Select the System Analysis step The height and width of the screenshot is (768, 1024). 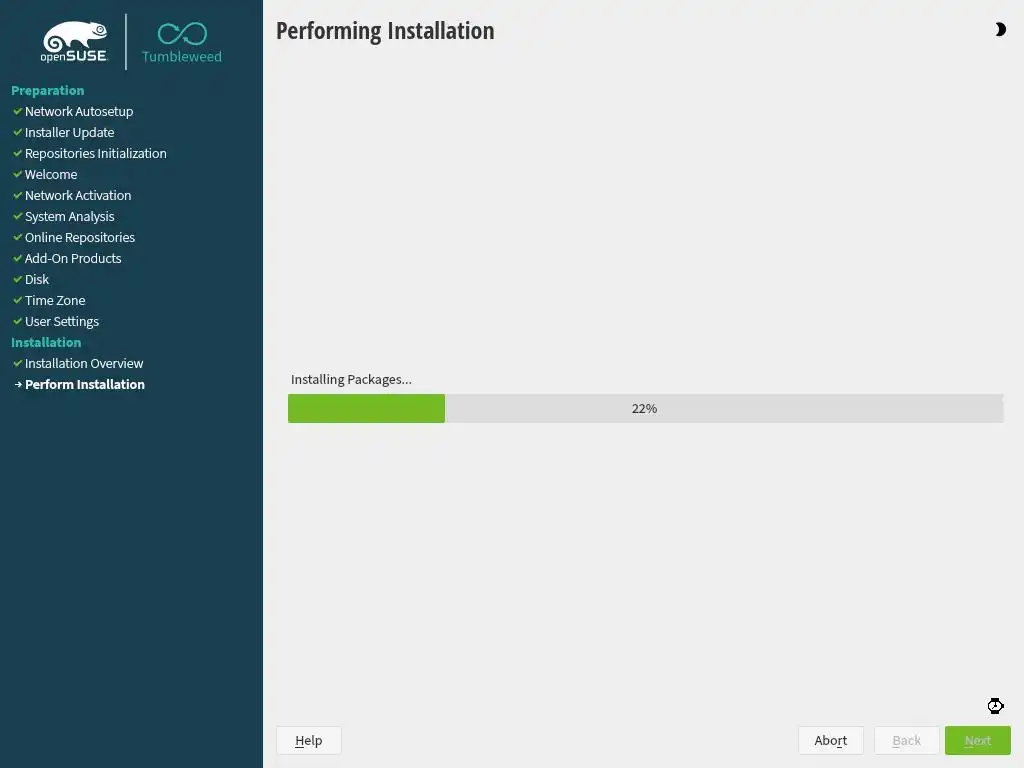click(x=69, y=217)
